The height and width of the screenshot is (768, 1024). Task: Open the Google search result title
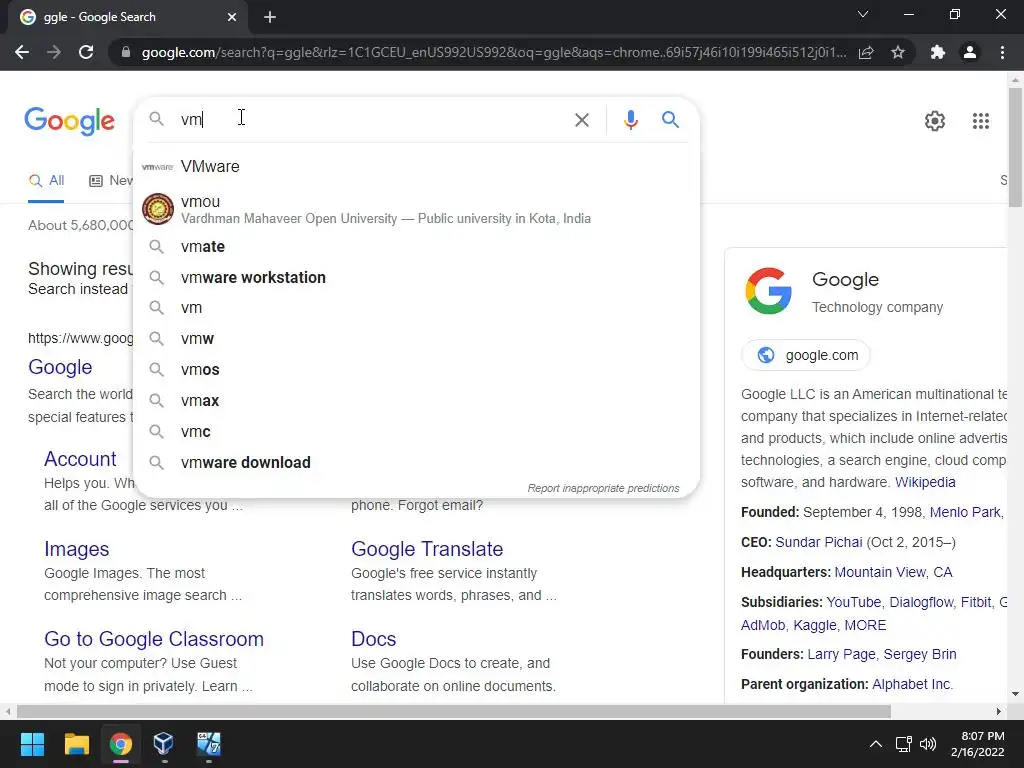(x=60, y=367)
